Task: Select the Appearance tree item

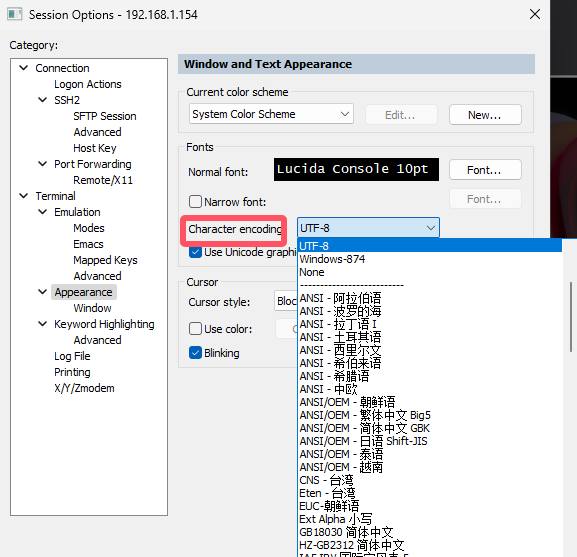Action: pos(84,292)
